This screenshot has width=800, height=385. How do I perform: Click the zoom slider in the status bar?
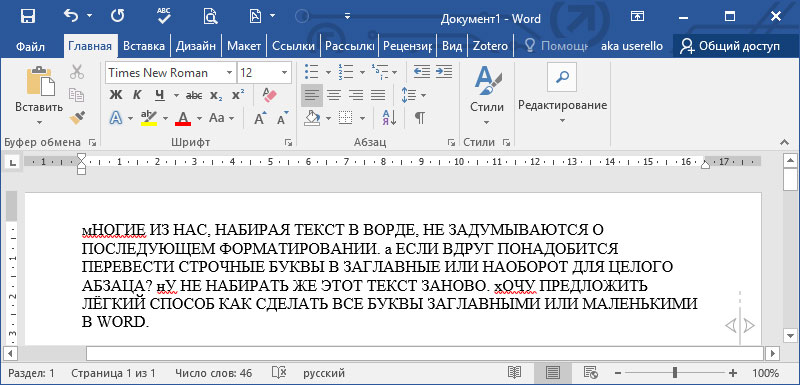point(675,373)
